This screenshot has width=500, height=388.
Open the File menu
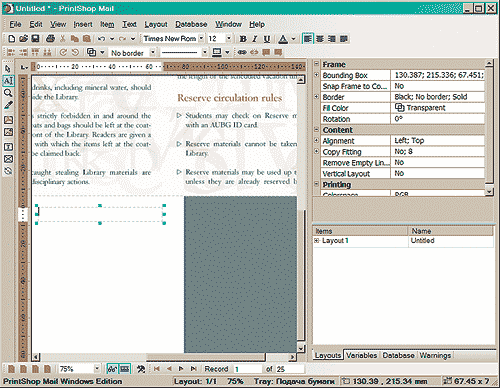click(x=15, y=24)
